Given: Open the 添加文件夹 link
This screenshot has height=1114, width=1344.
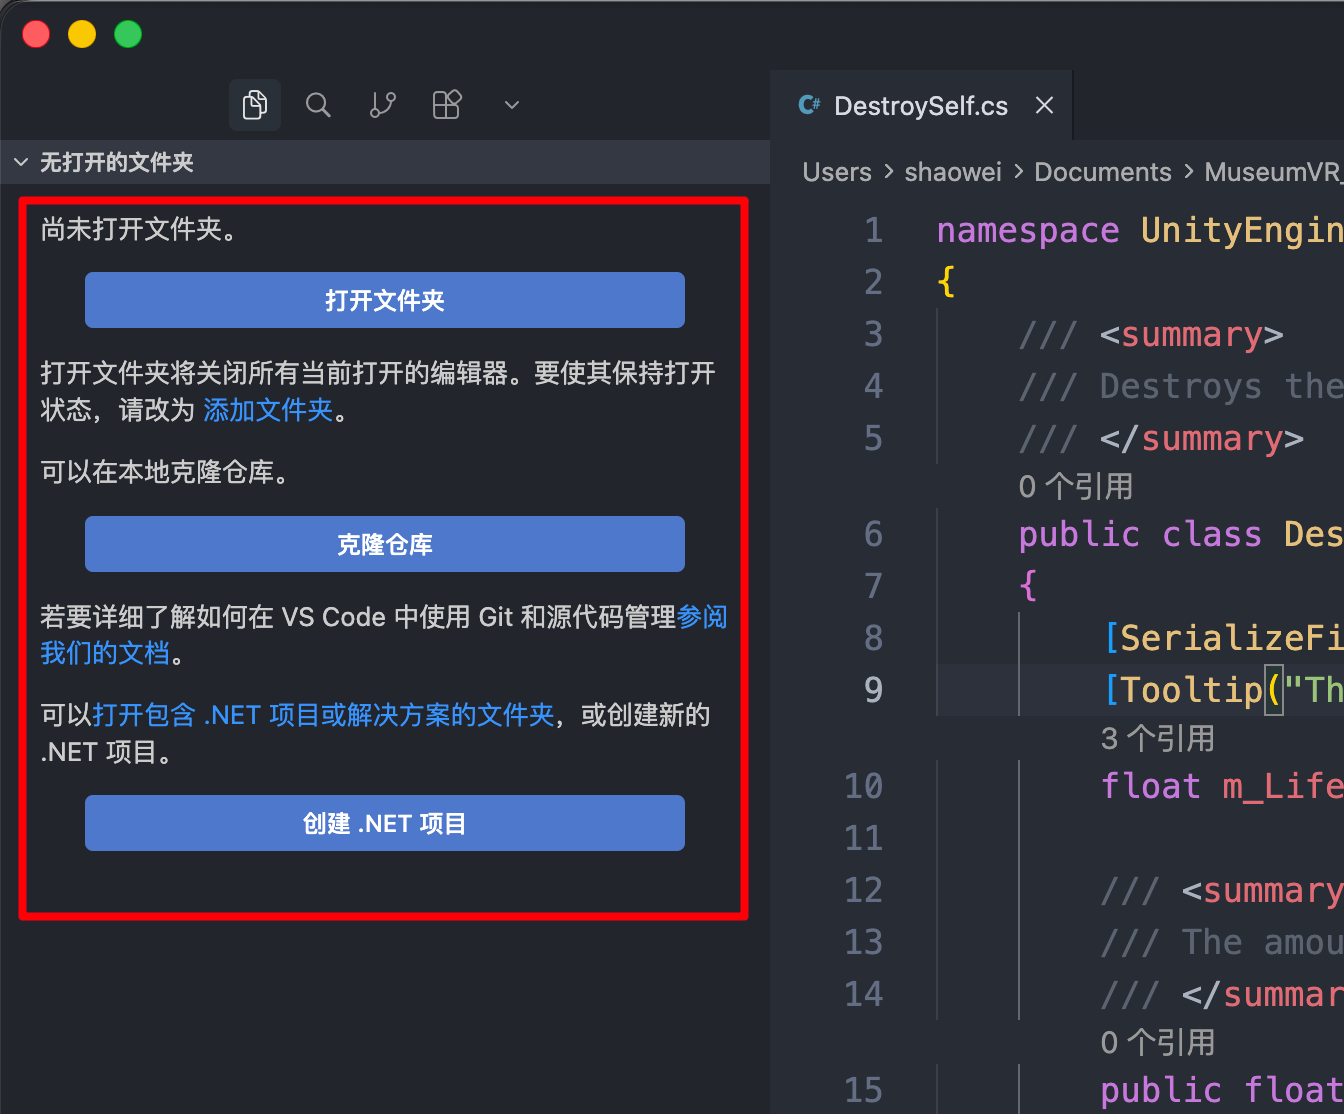Looking at the screenshot, I should 267,410.
